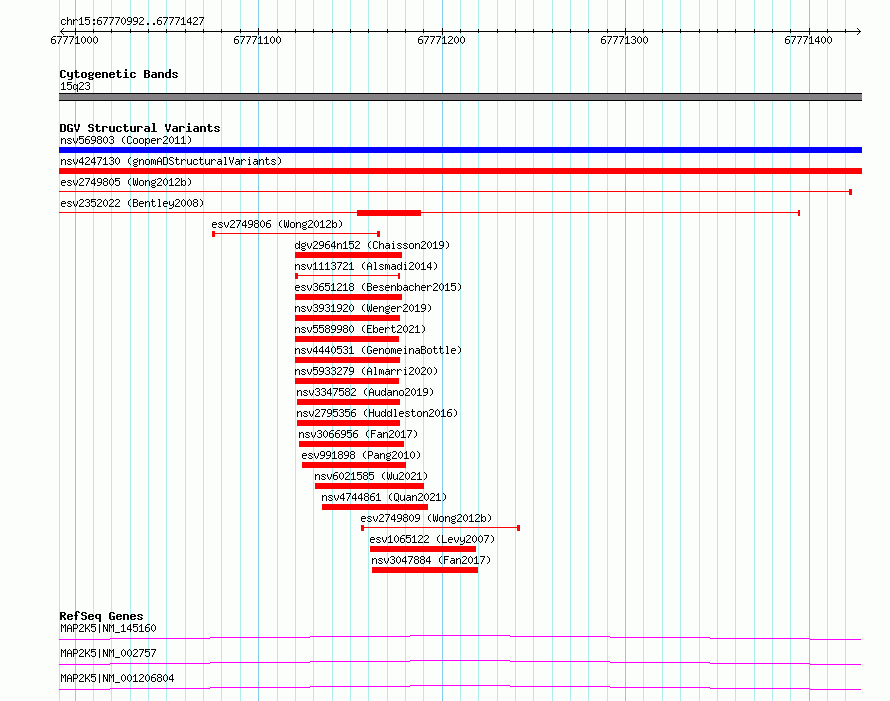This screenshot has width=890, height=701.
Task: Open esv1065122 (Levy2007) variant
Action: 432,539
